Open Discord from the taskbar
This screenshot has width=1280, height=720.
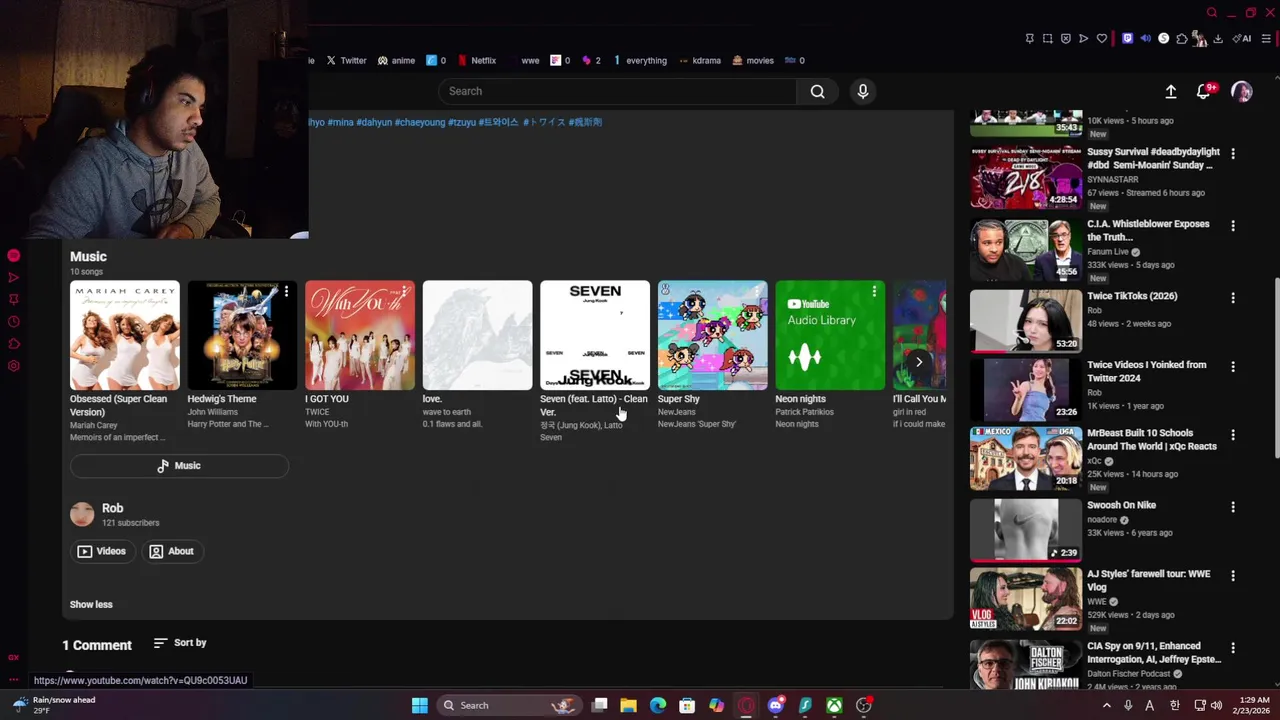click(x=775, y=705)
